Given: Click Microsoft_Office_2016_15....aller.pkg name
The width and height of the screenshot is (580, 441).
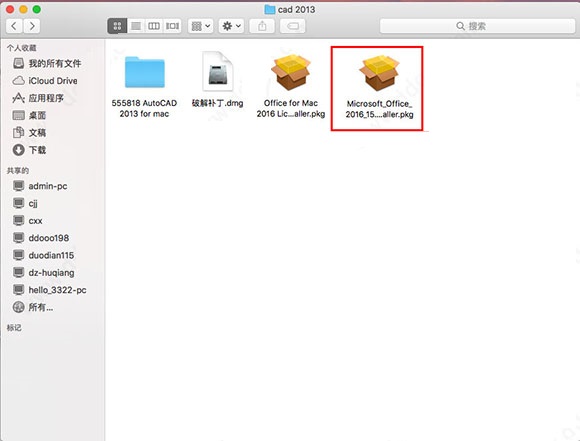Looking at the screenshot, I should [379, 109].
